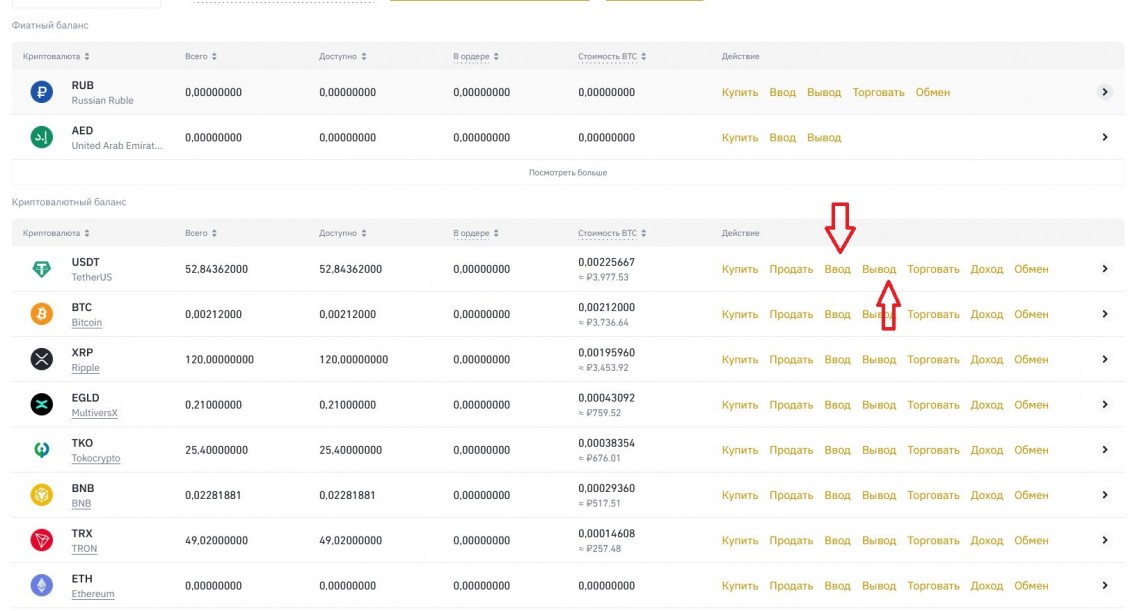Click the yellow BNB coin icon
The height and width of the screenshot is (611, 1135).
tap(41, 495)
